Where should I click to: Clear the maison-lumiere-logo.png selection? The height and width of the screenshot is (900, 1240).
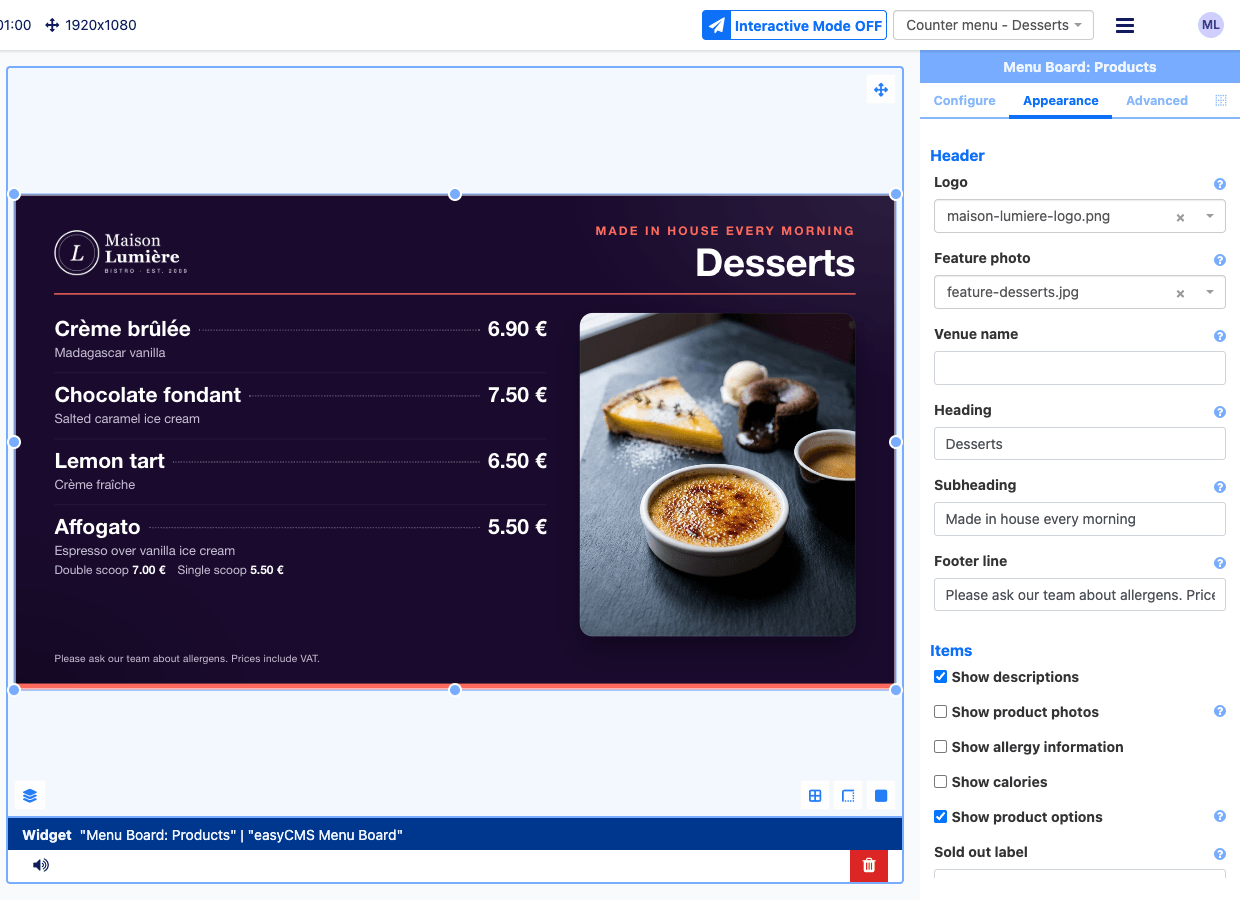tap(1180, 217)
